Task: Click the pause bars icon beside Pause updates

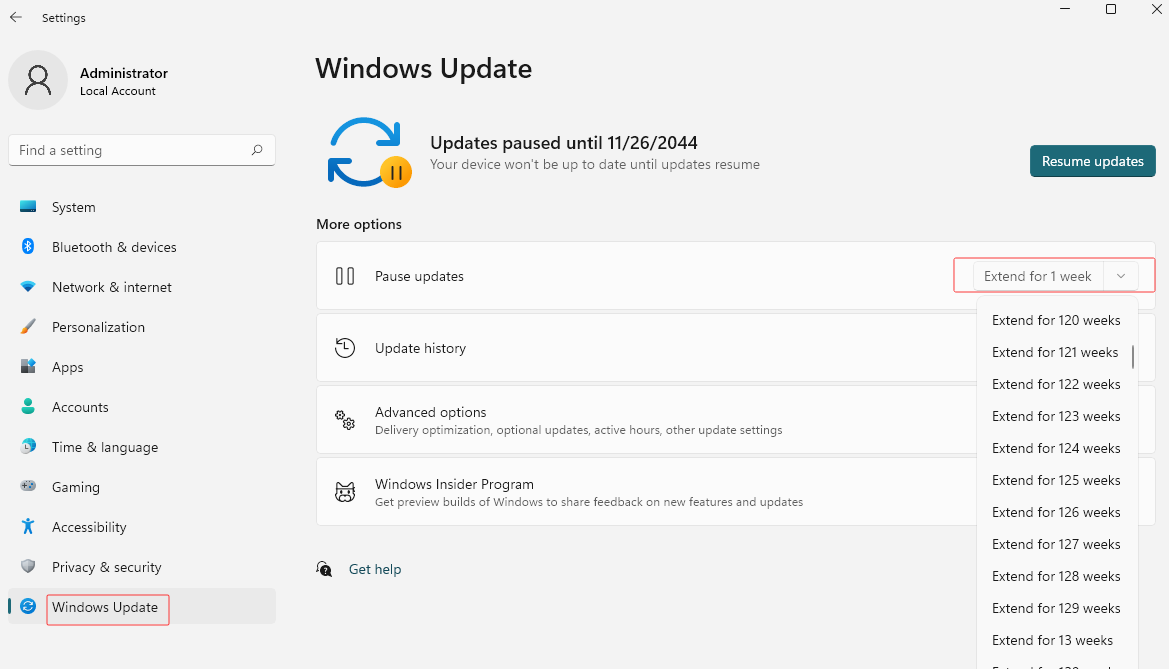Action: tap(344, 276)
